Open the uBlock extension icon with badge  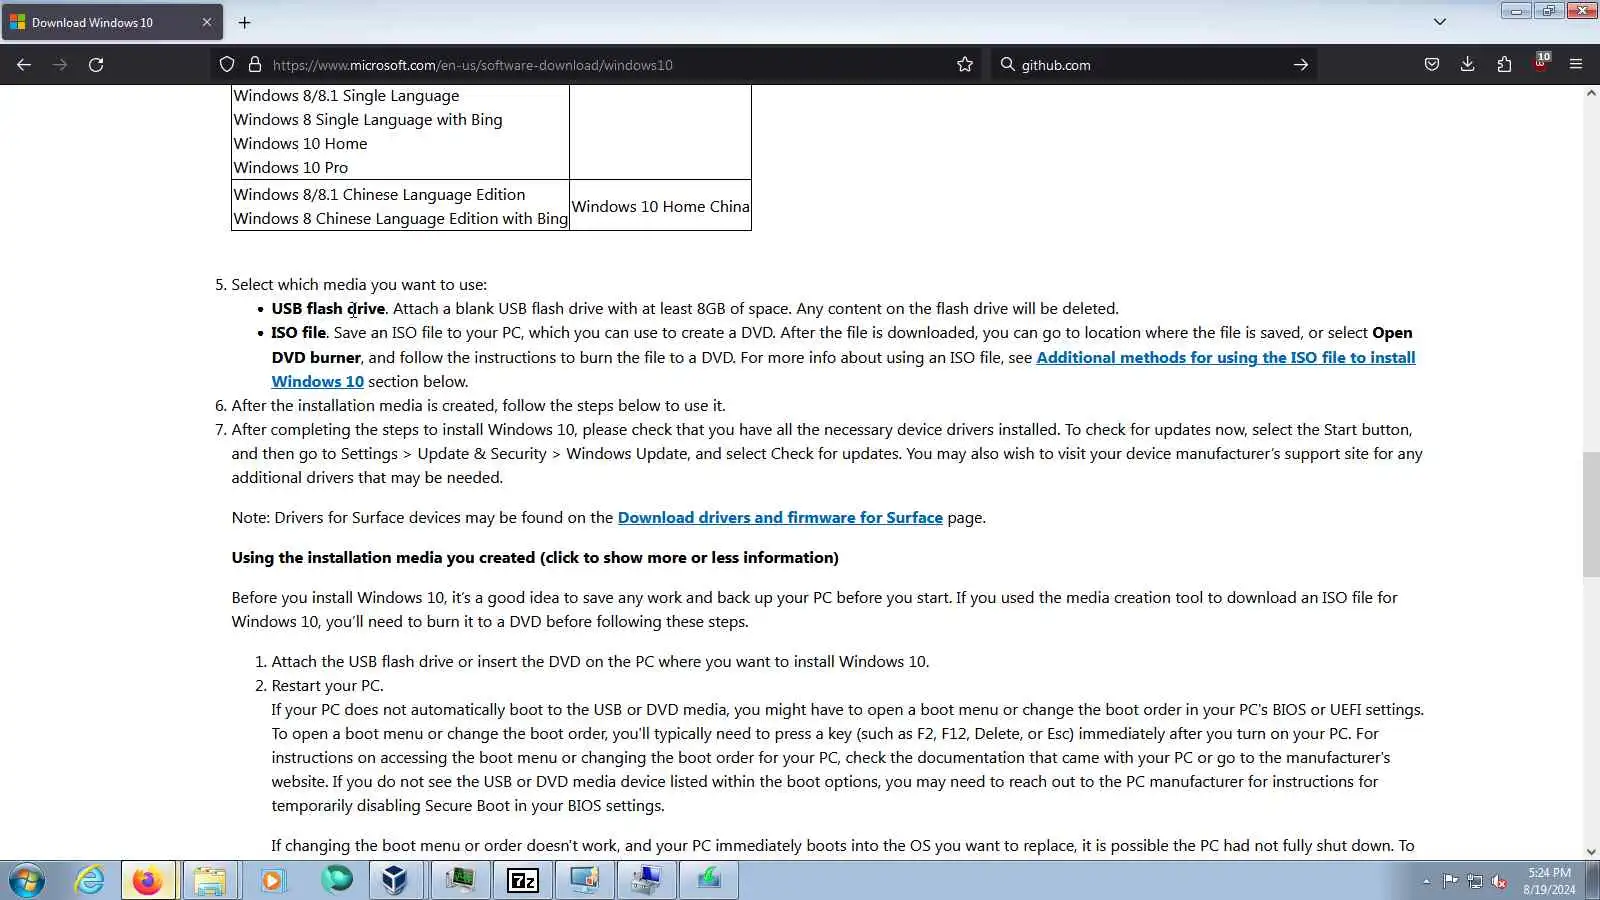pos(1541,63)
